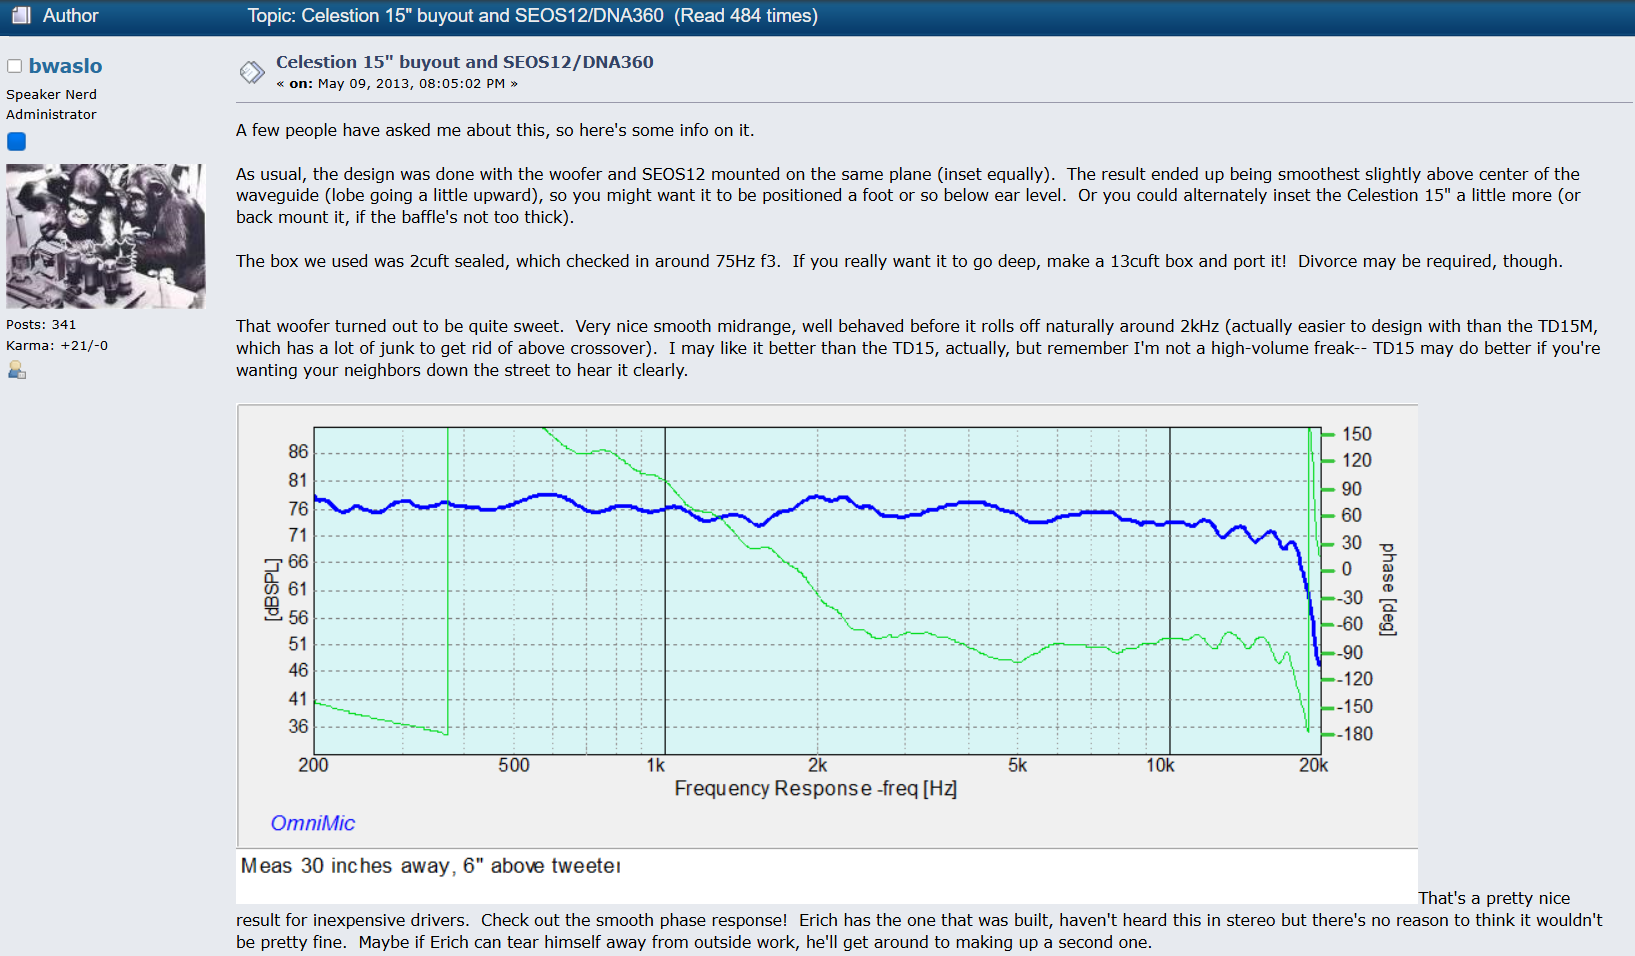Click the 'Karma: +21/-0' text
The width and height of the screenshot is (1635, 956).
click(x=57, y=346)
